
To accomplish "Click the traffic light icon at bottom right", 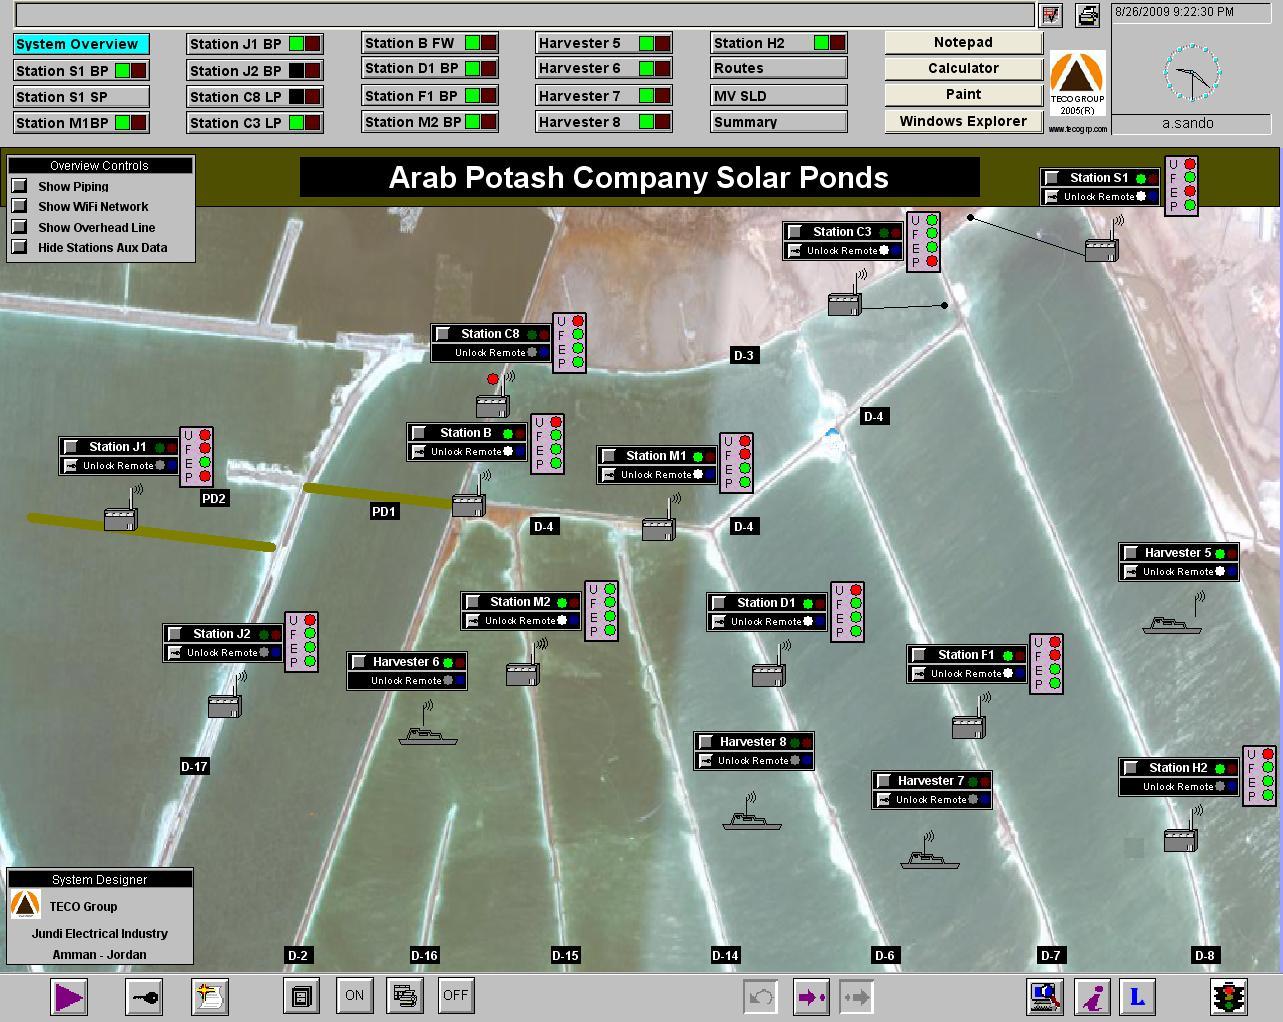I will coord(1228,996).
